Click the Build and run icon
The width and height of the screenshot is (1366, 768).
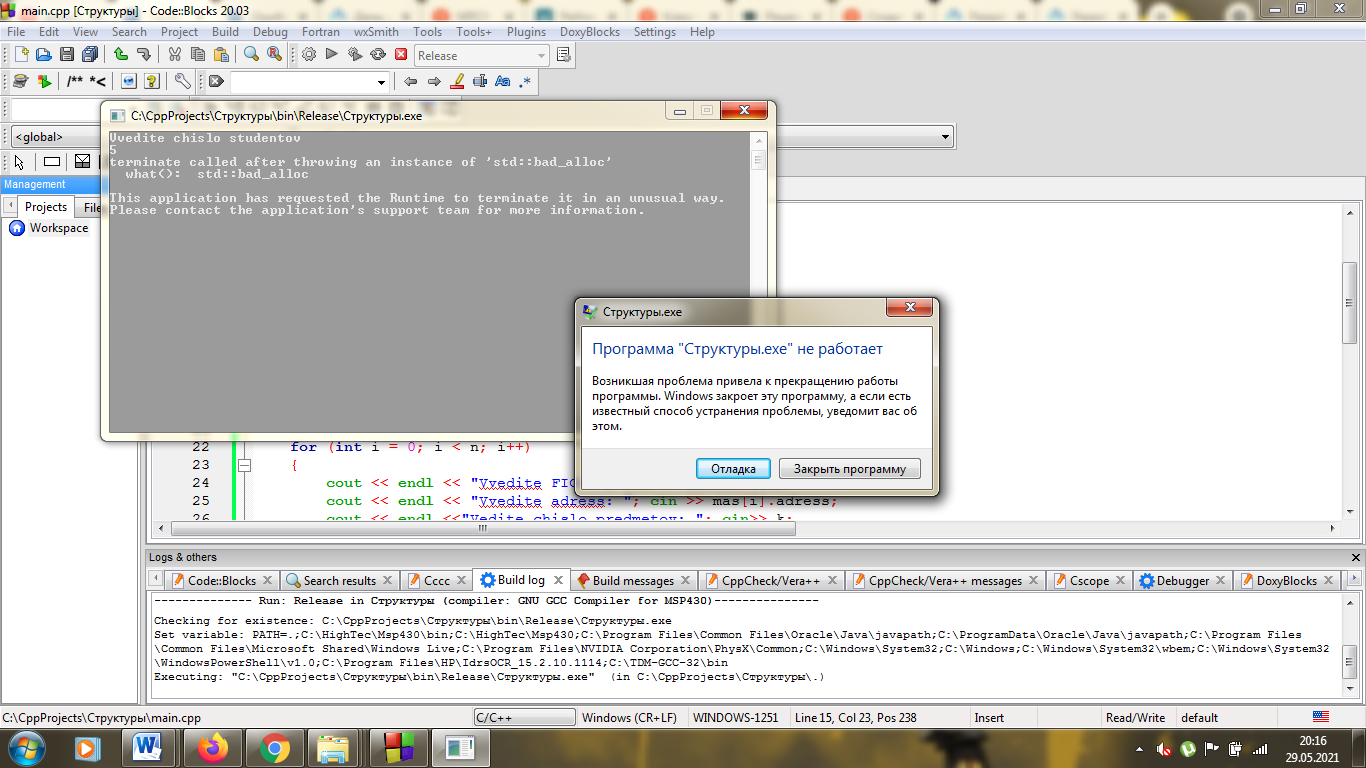tap(355, 55)
